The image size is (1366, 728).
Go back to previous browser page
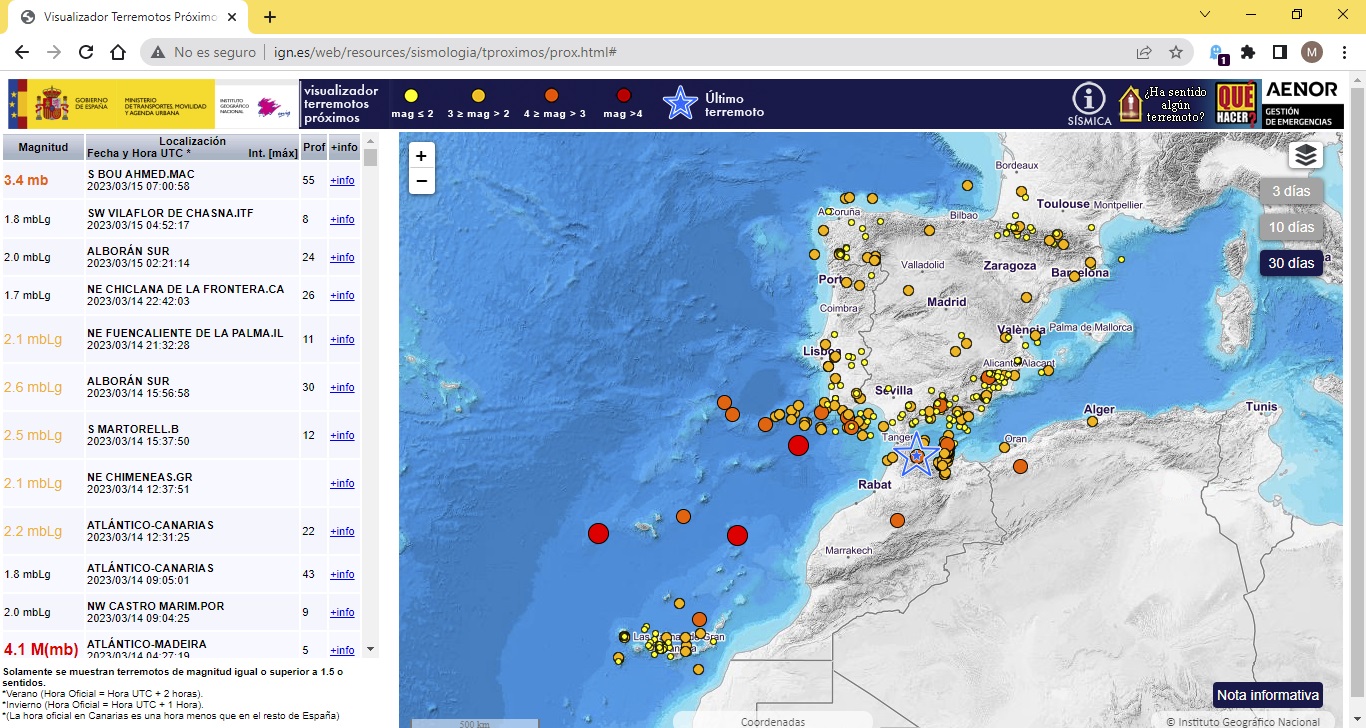[22, 52]
